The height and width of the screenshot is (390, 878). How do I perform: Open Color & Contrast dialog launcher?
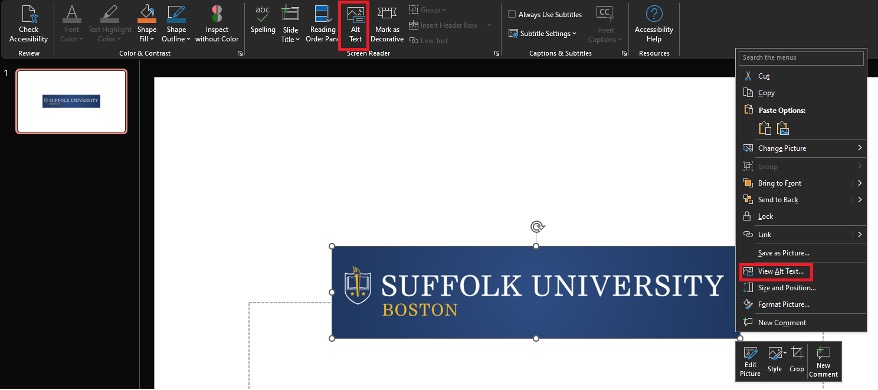click(240, 54)
